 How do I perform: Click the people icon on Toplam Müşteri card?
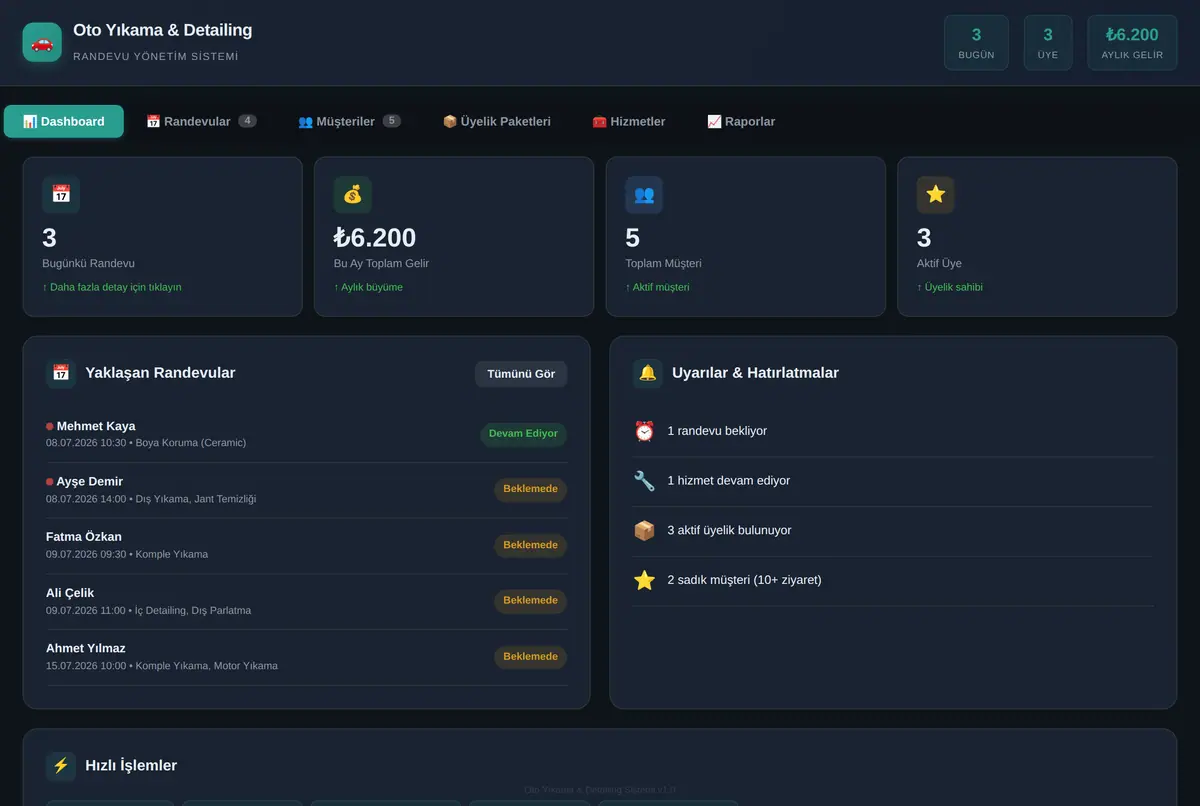pos(644,195)
